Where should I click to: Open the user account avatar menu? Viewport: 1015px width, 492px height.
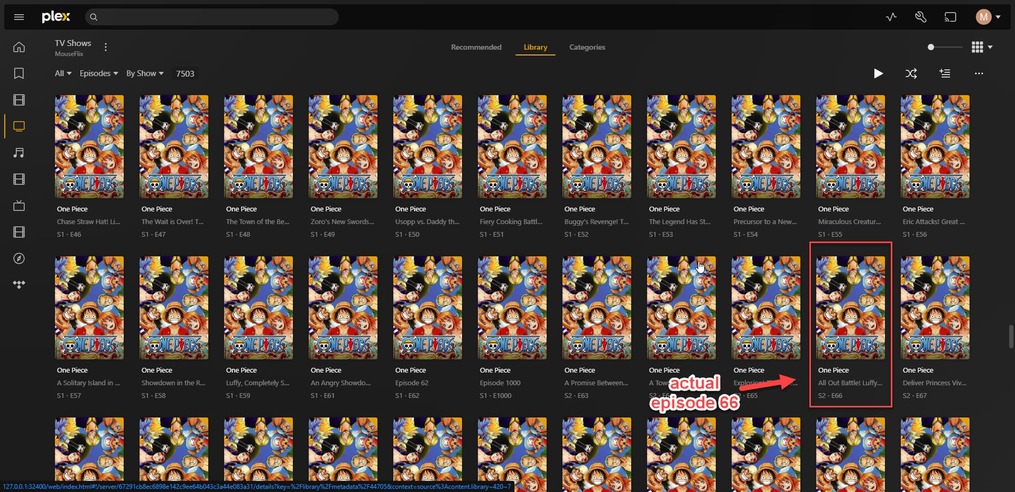tap(987, 17)
